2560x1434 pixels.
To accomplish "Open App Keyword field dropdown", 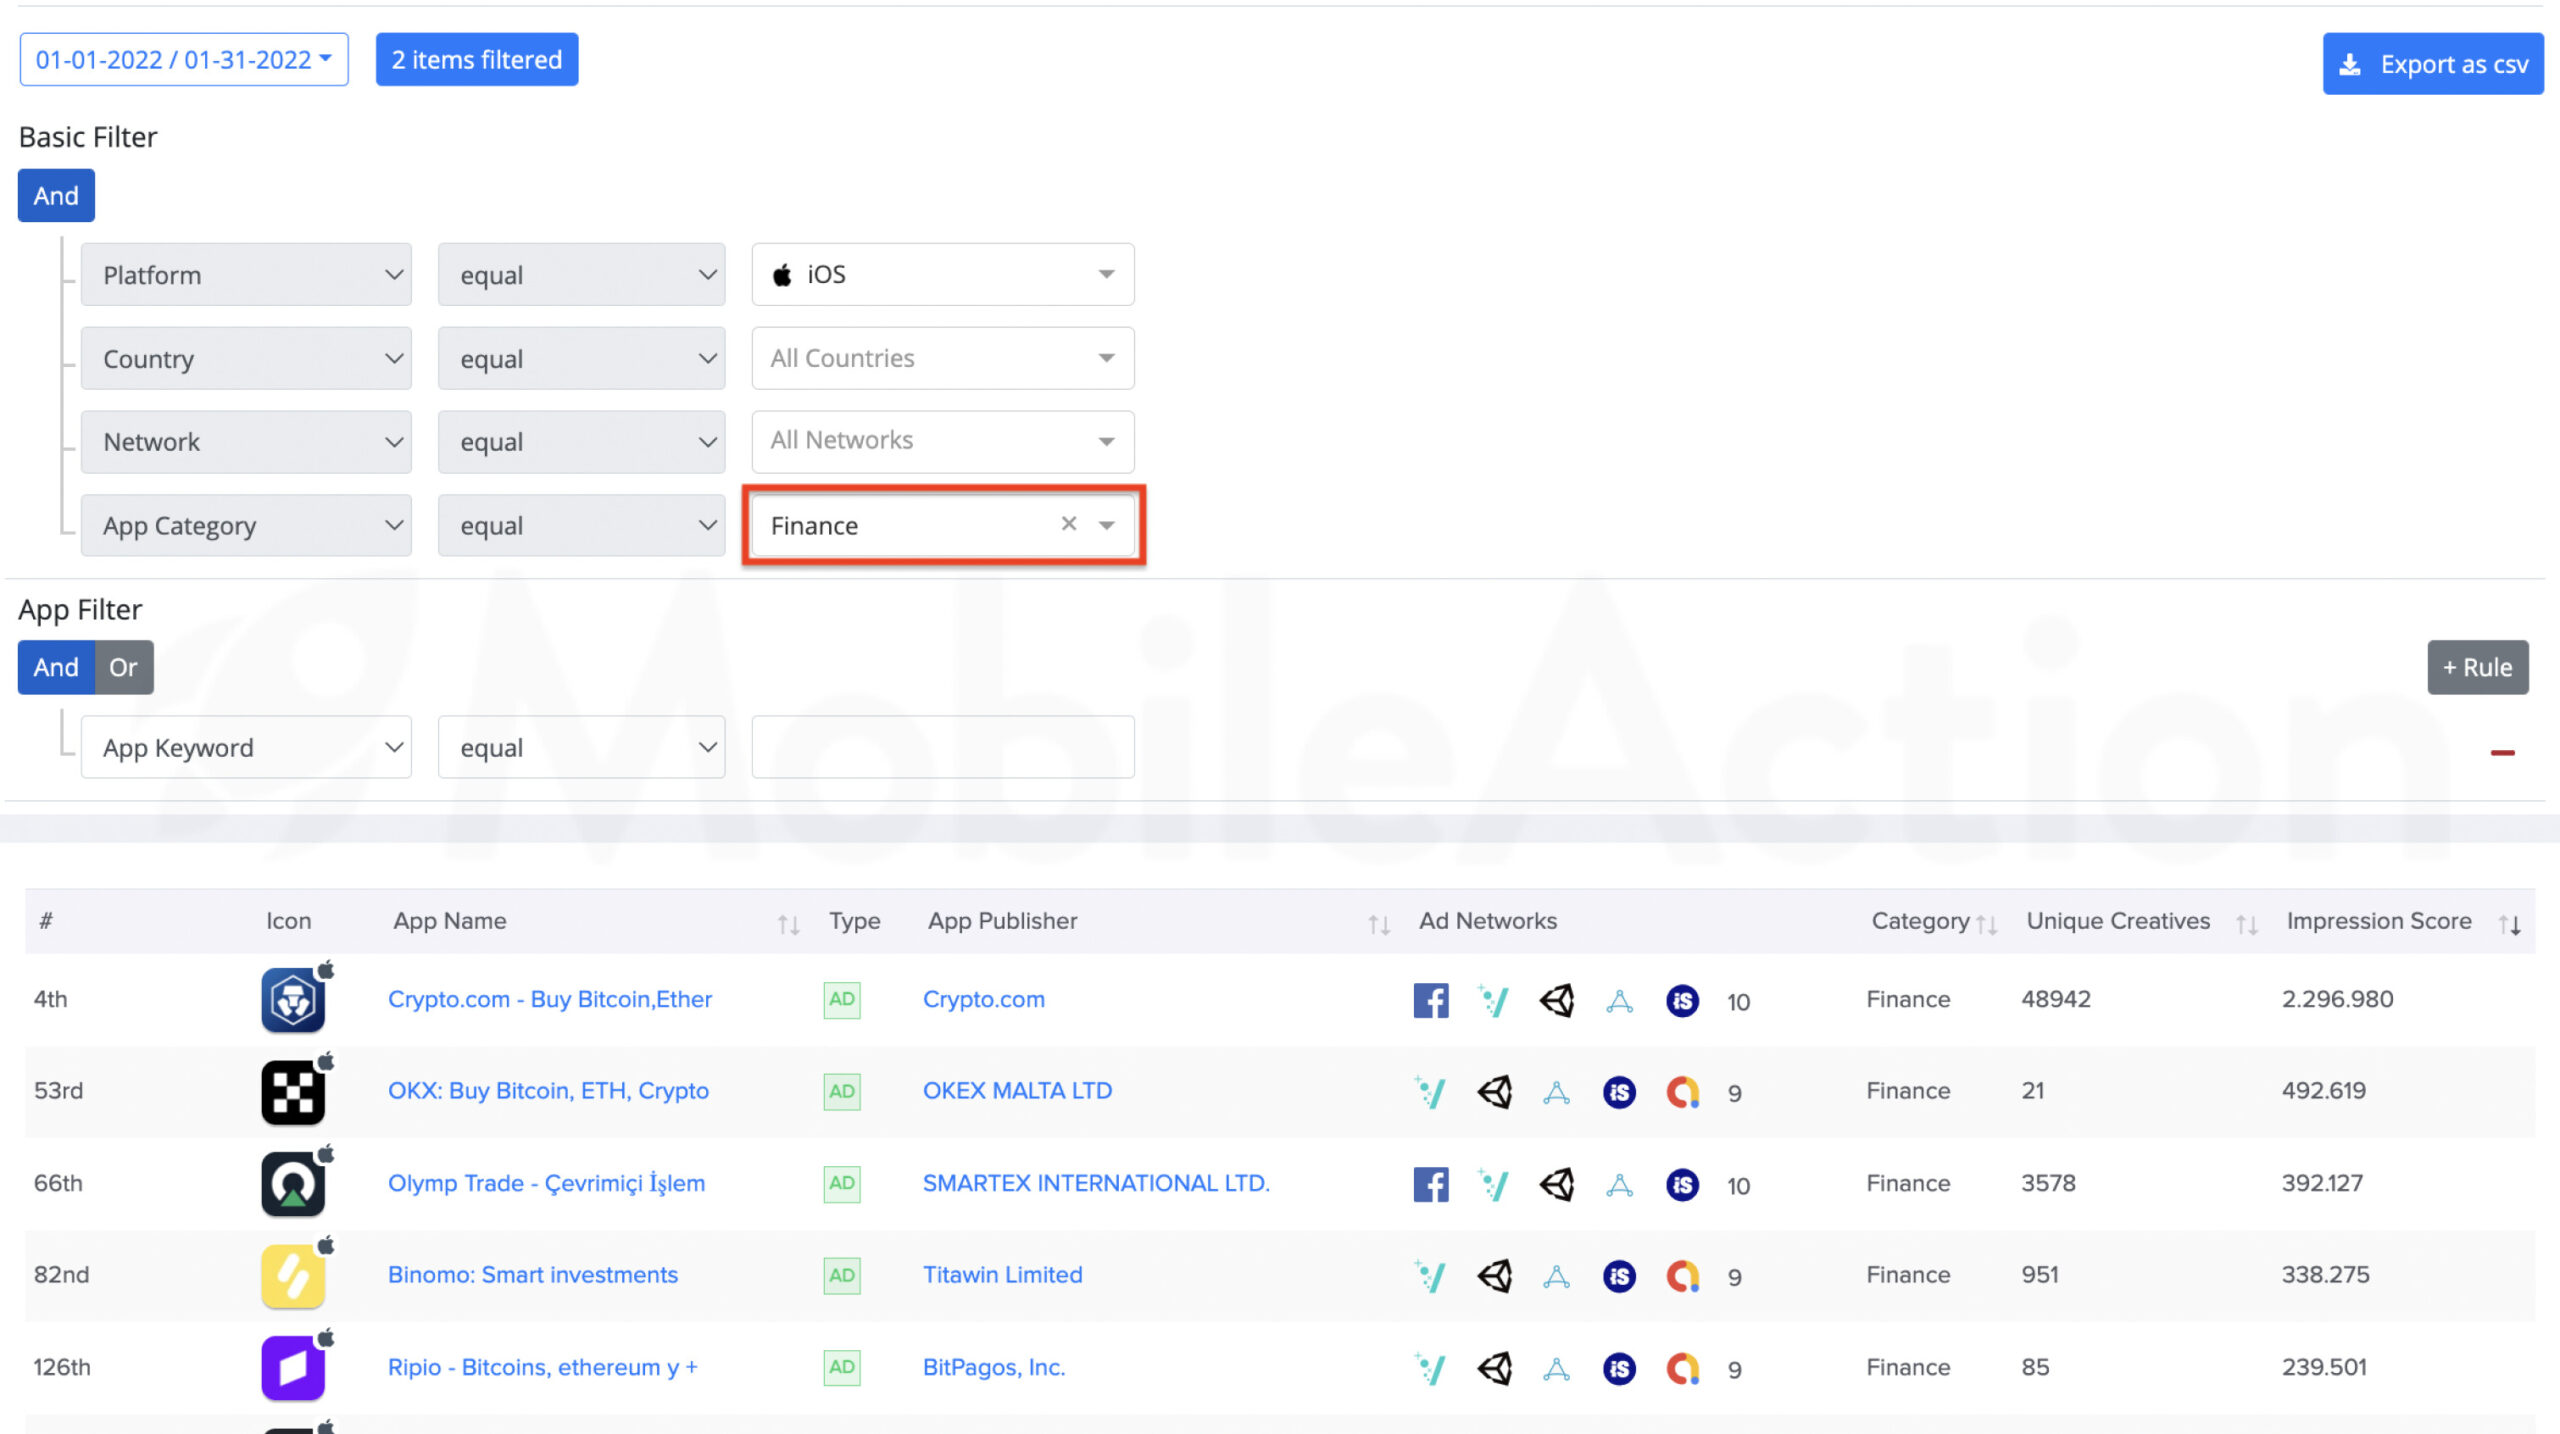I will (246, 747).
